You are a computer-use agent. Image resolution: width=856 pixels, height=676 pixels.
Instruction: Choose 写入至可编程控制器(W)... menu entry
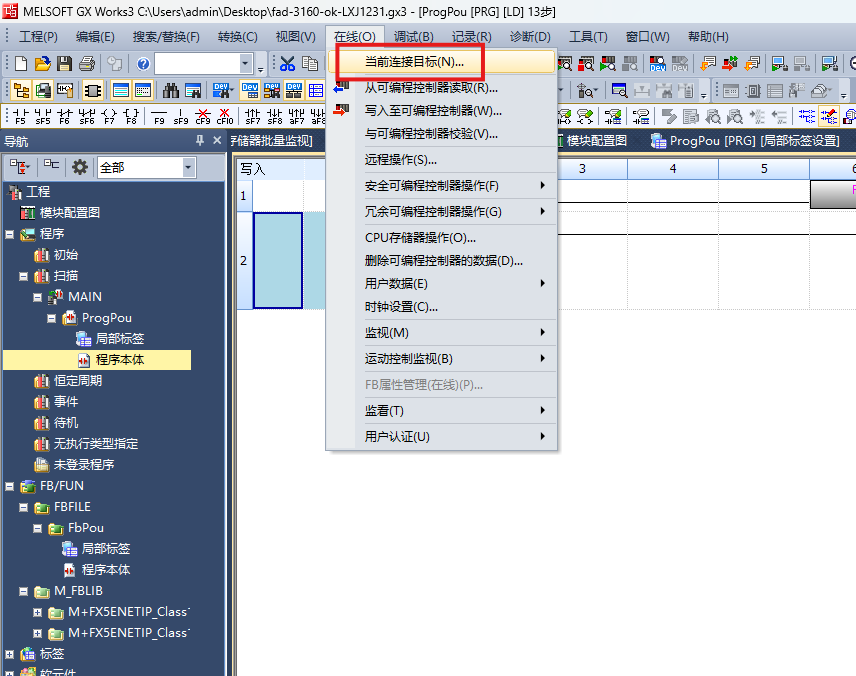pos(442,111)
